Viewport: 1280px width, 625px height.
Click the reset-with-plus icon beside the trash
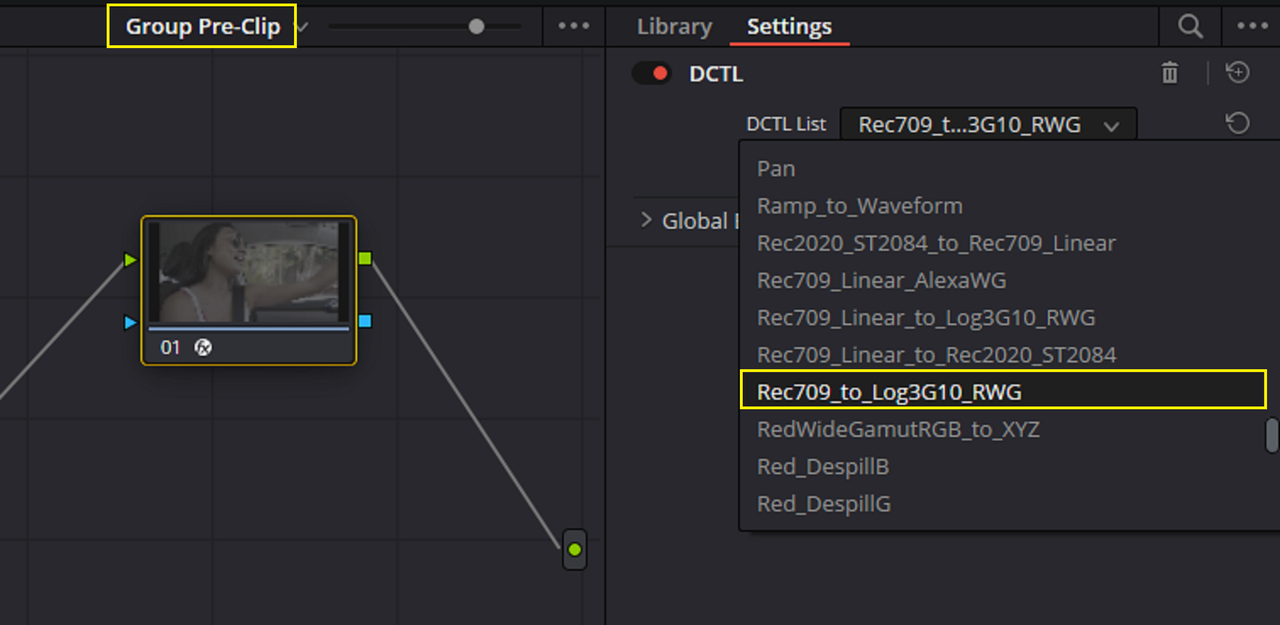(1238, 73)
